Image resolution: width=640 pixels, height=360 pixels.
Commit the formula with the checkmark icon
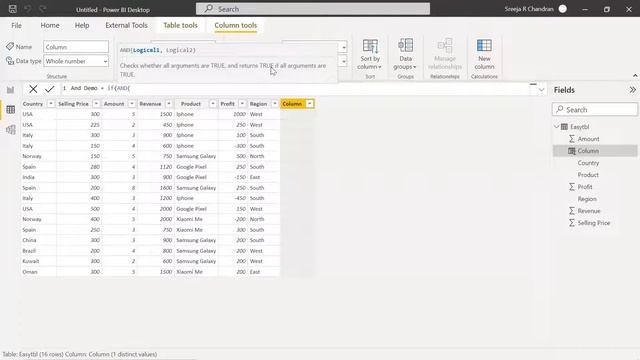[50, 89]
